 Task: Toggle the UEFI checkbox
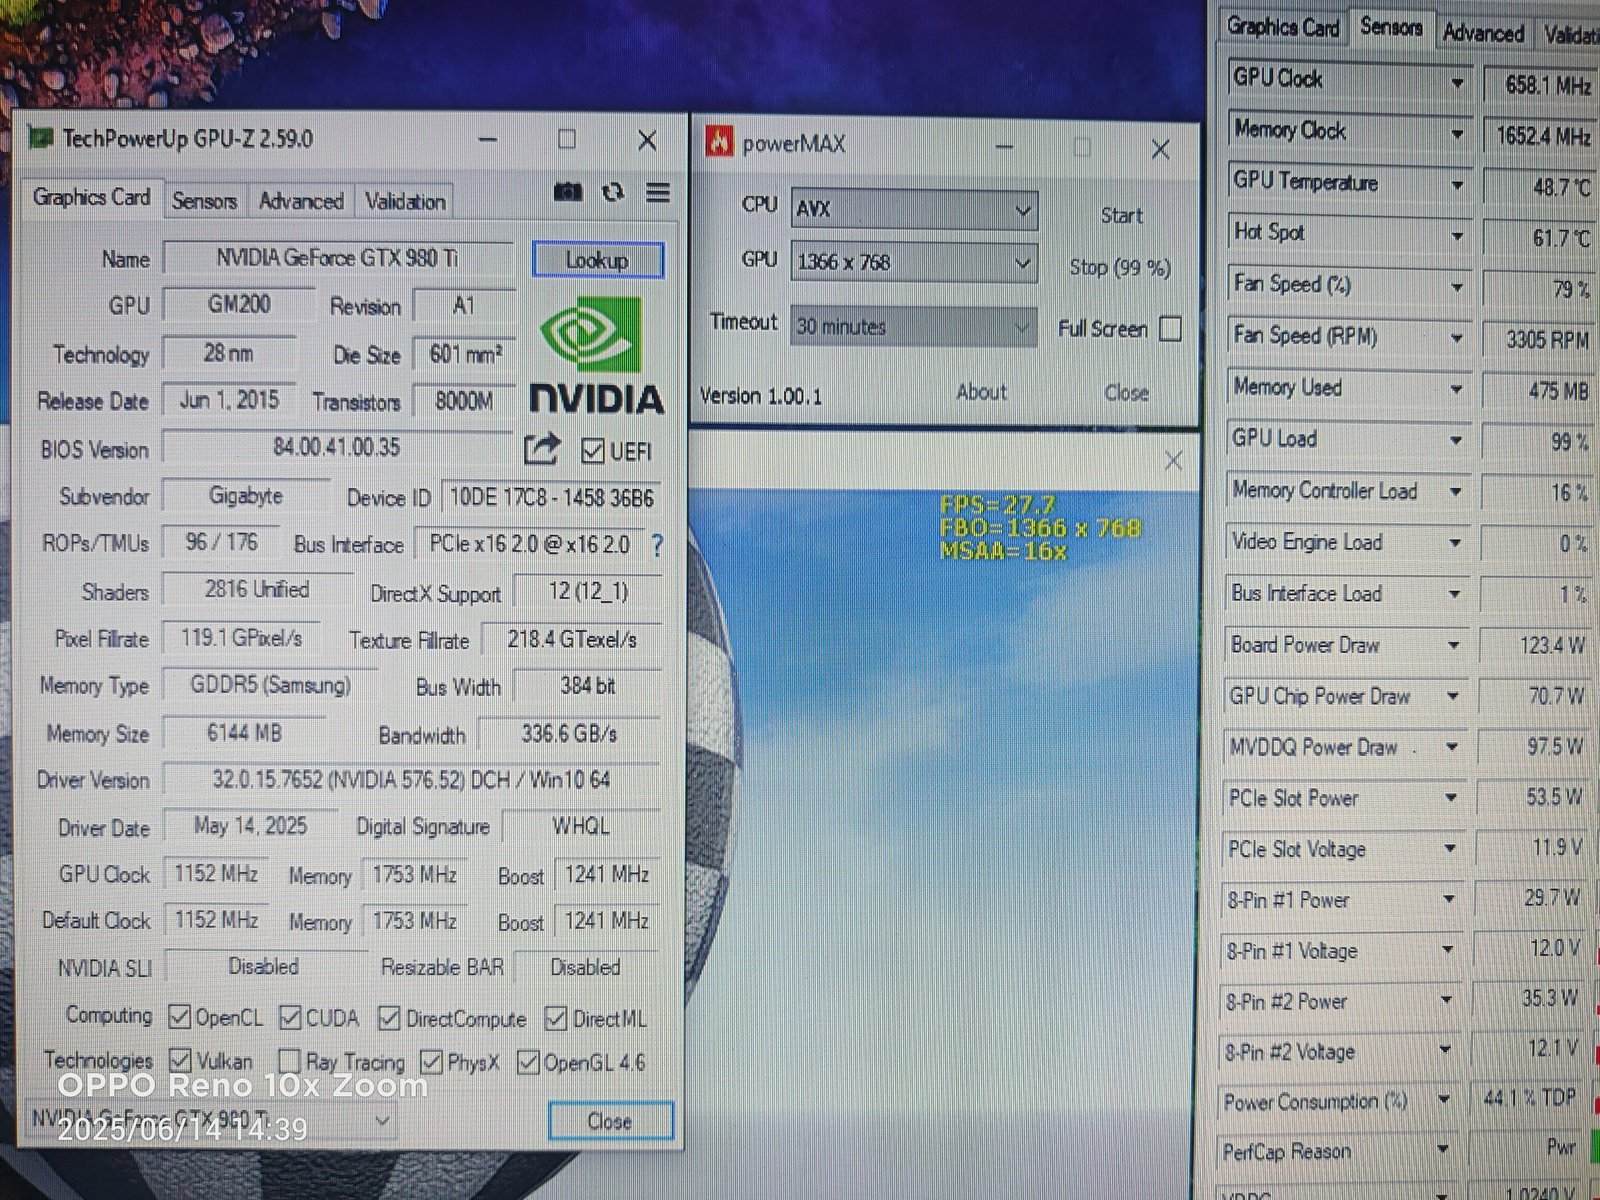pyautogui.click(x=592, y=451)
